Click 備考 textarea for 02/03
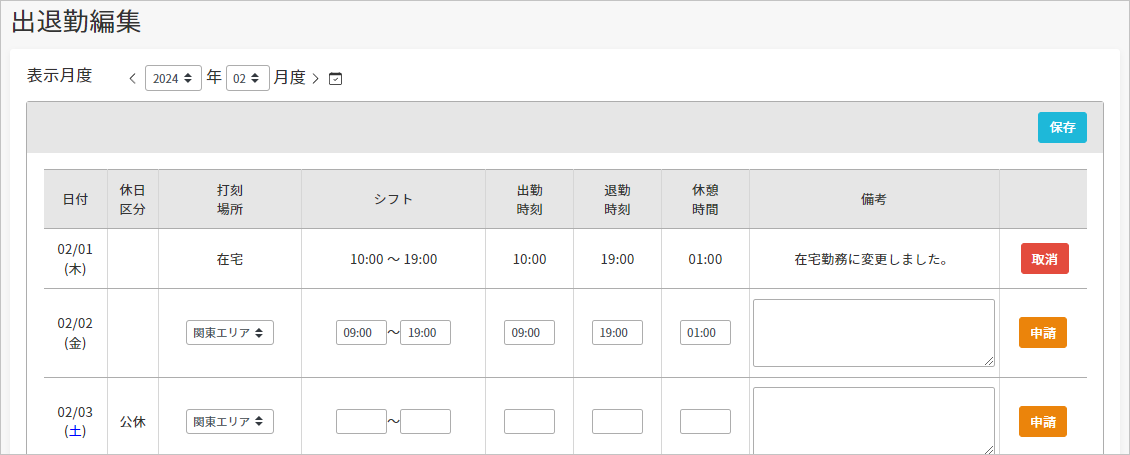This screenshot has width=1130, height=455. click(874, 421)
